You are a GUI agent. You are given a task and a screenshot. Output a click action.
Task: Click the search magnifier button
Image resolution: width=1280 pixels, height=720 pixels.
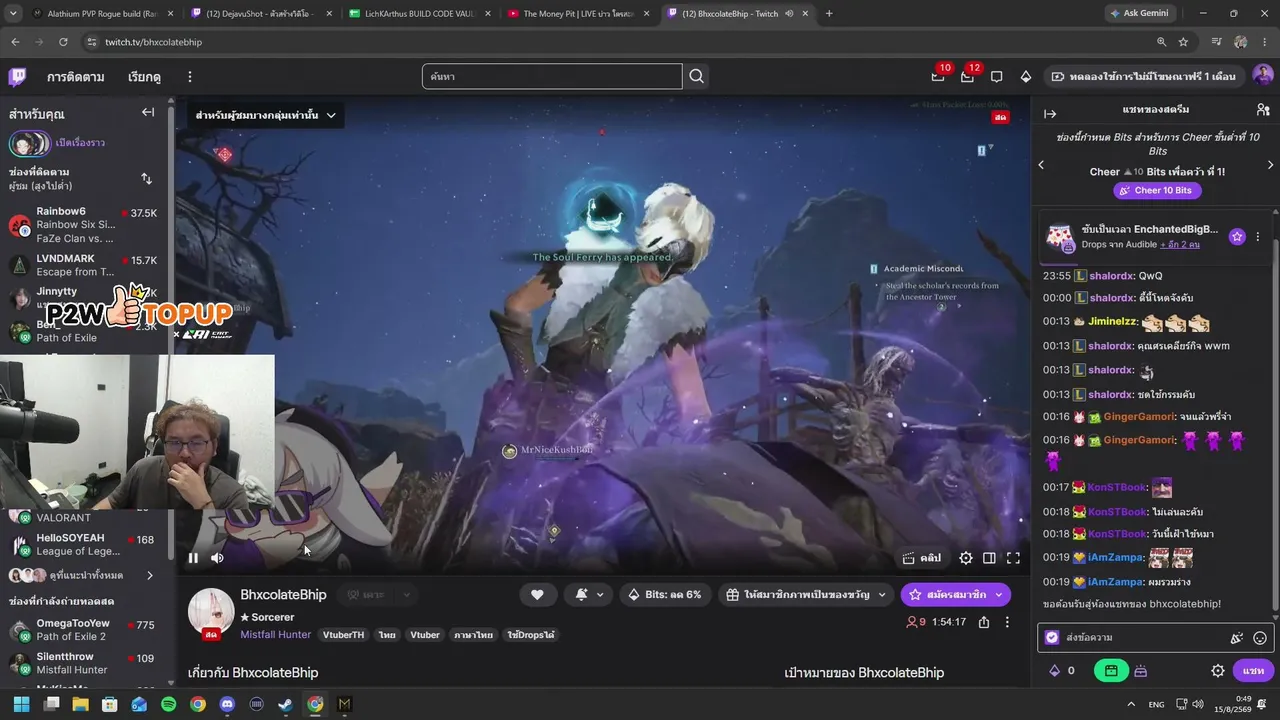pyautogui.click(x=696, y=76)
